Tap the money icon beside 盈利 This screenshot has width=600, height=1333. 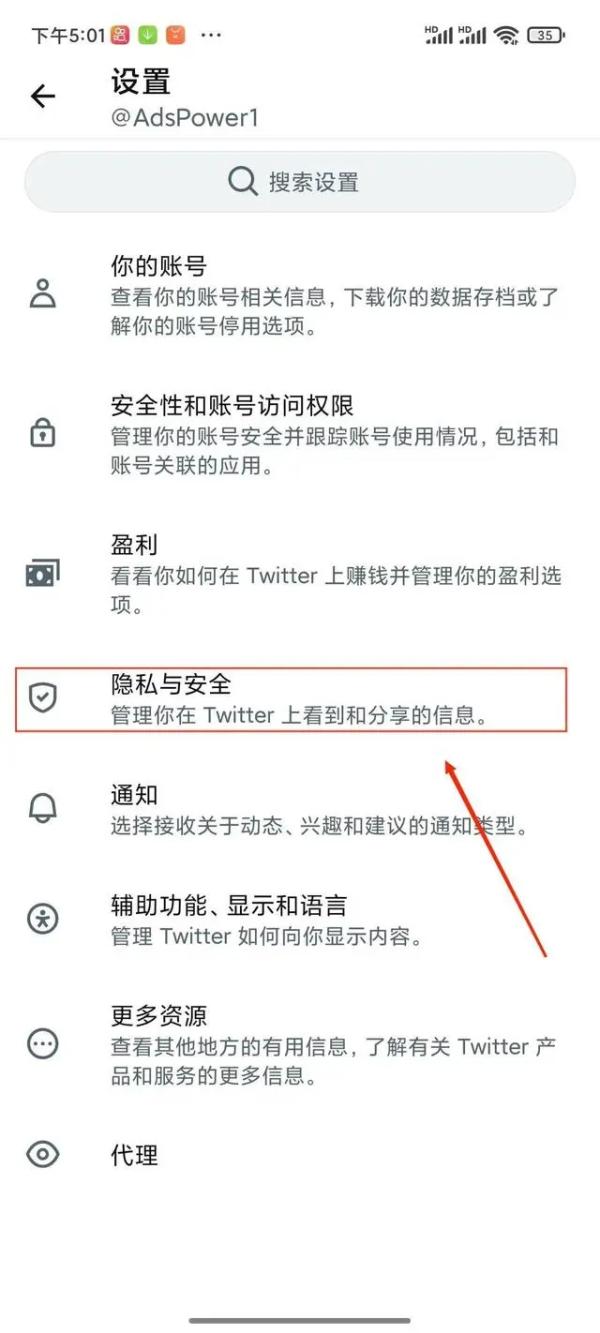point(42,573)
